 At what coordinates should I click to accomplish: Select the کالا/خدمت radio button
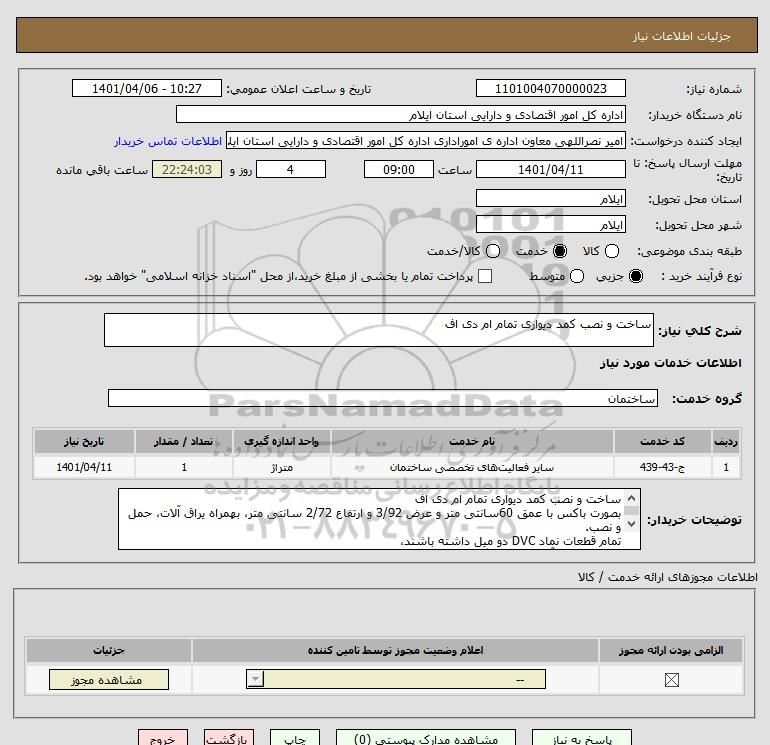493,251
